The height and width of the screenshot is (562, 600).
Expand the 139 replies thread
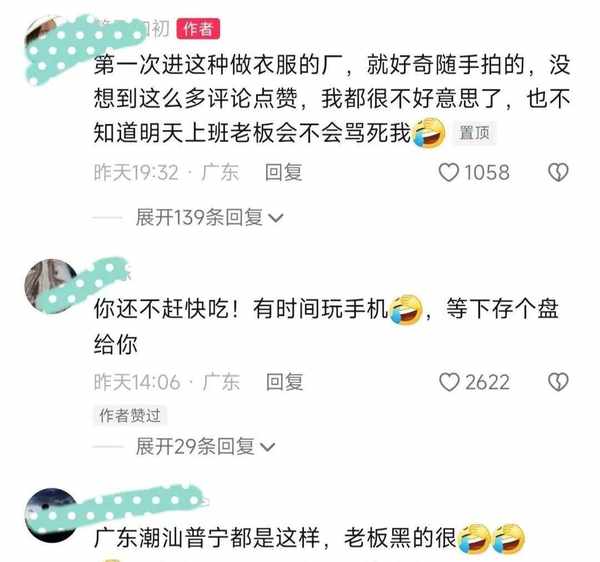(x=209, y=218)
